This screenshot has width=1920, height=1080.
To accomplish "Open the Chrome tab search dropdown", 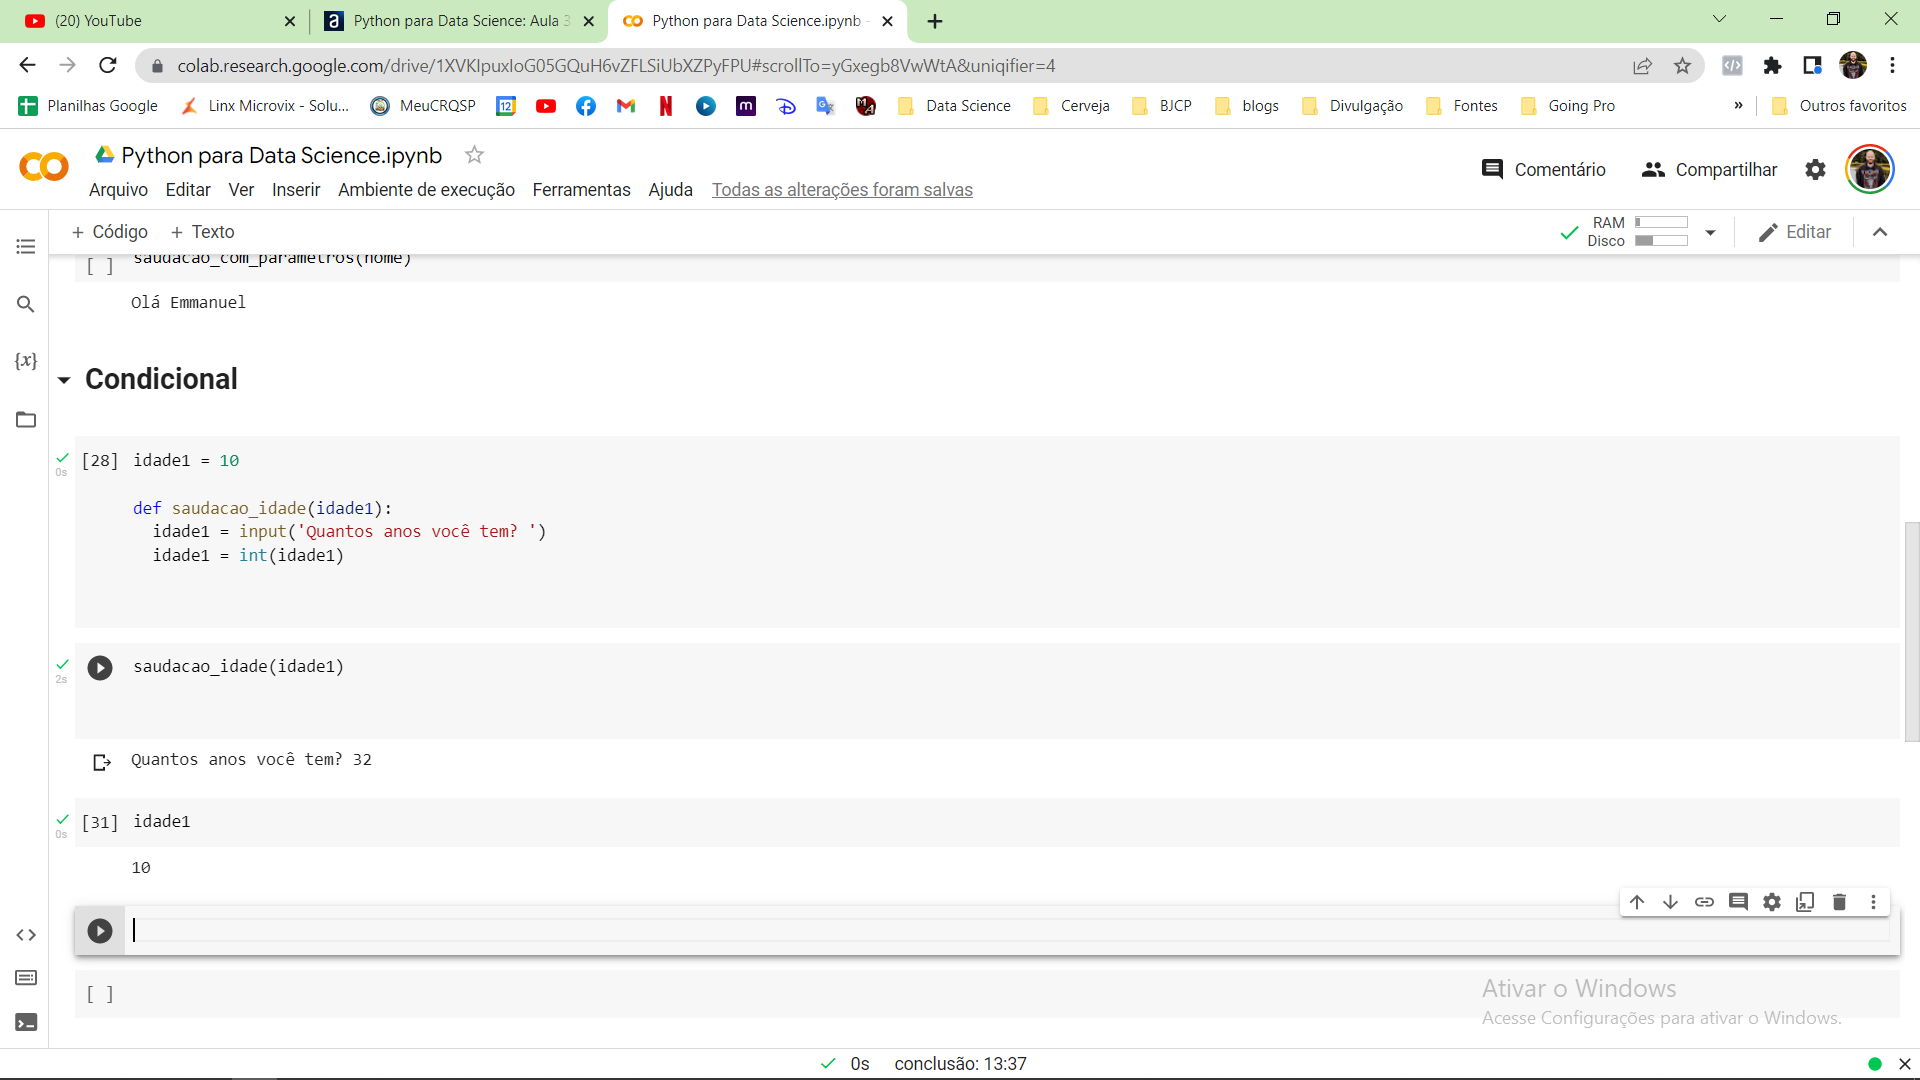I will [x=1719, y=19].
